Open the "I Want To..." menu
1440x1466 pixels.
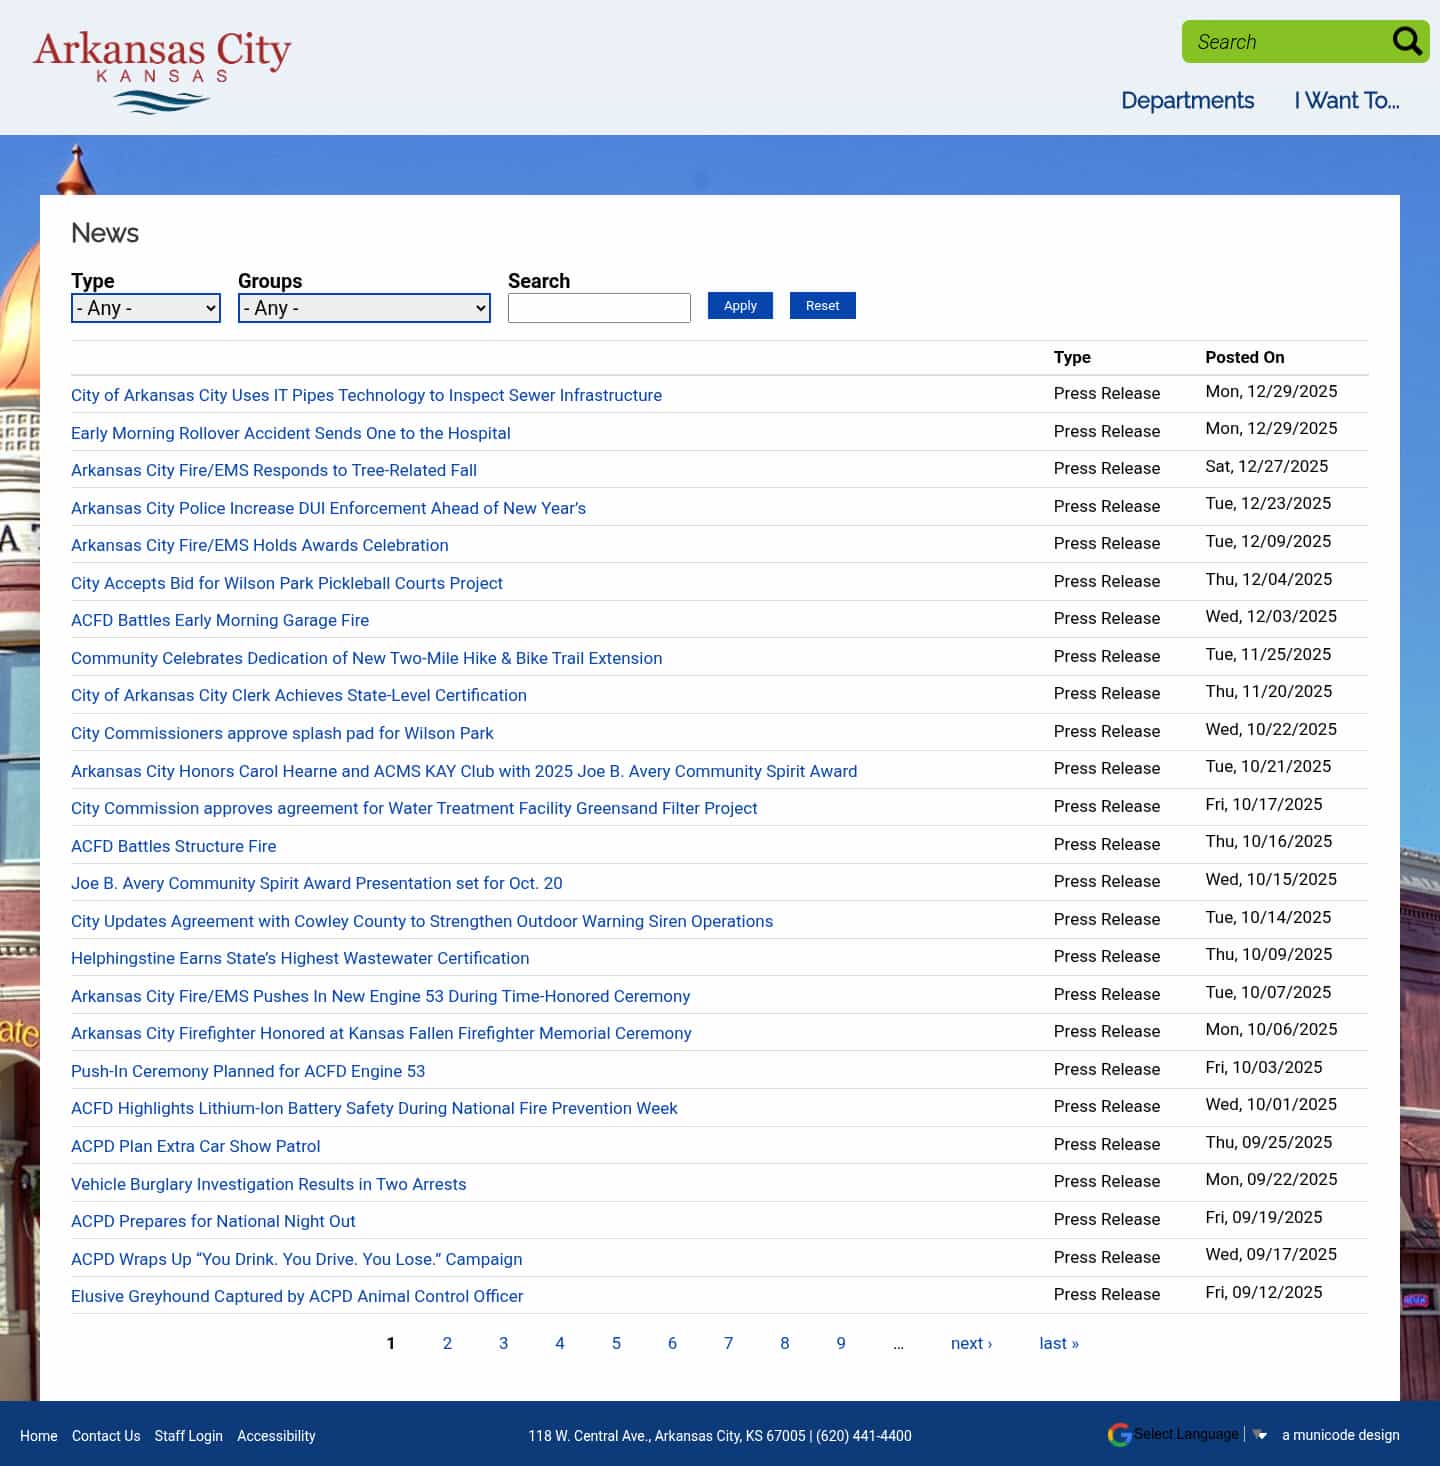tap(1347, 100)
